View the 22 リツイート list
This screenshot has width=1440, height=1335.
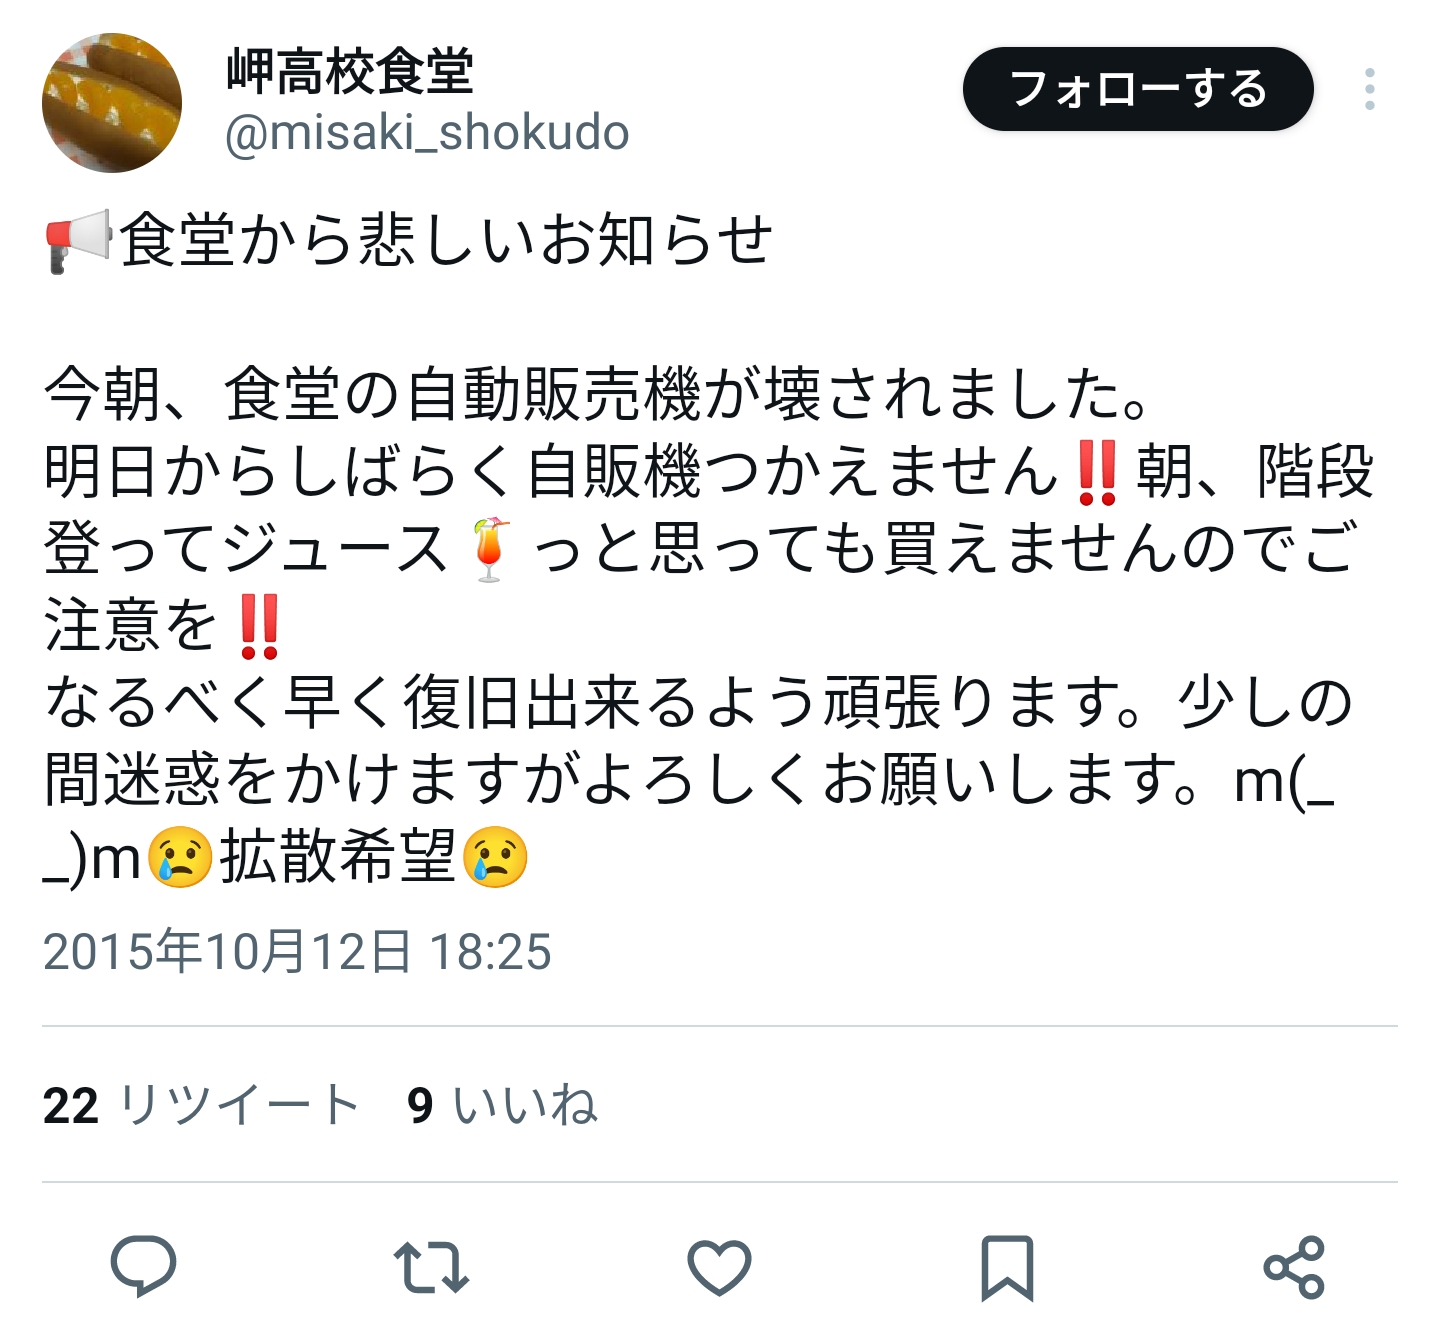pos(201,1105)
